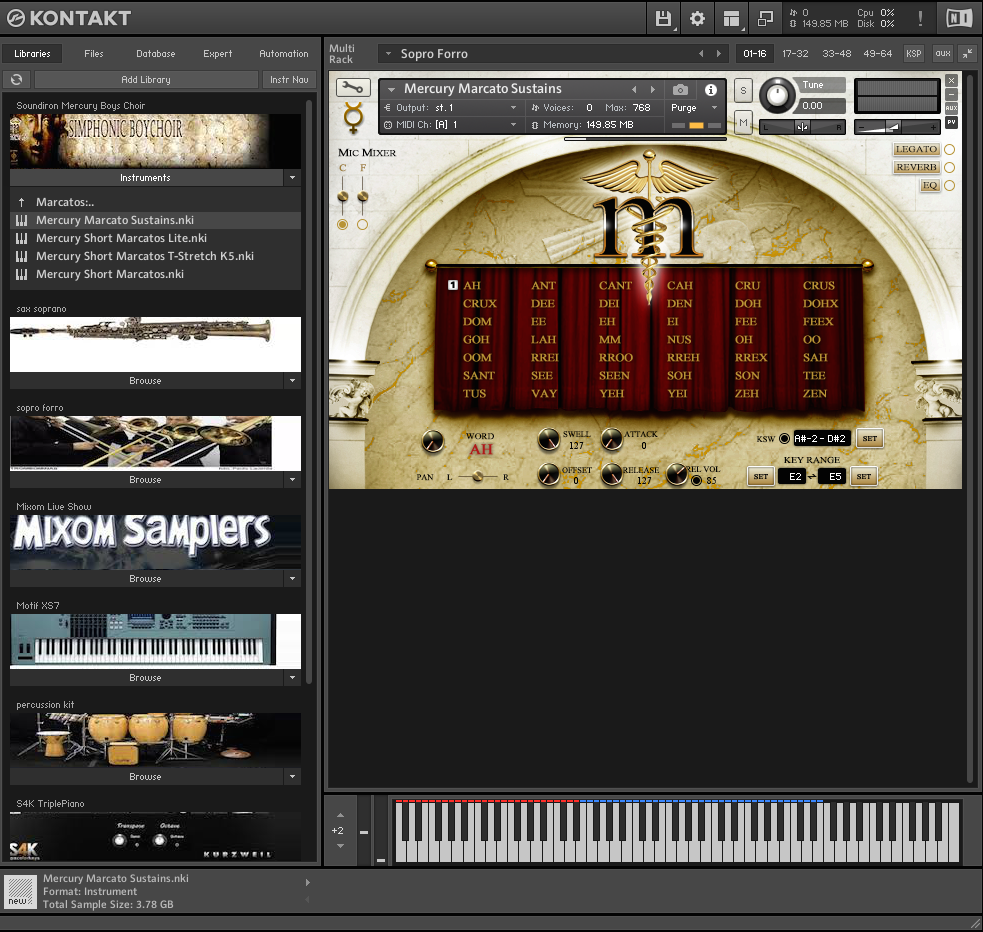This screenshot has height=932, width=983.
Task: Solo the instrument with S button
Action: pos(743,90)
